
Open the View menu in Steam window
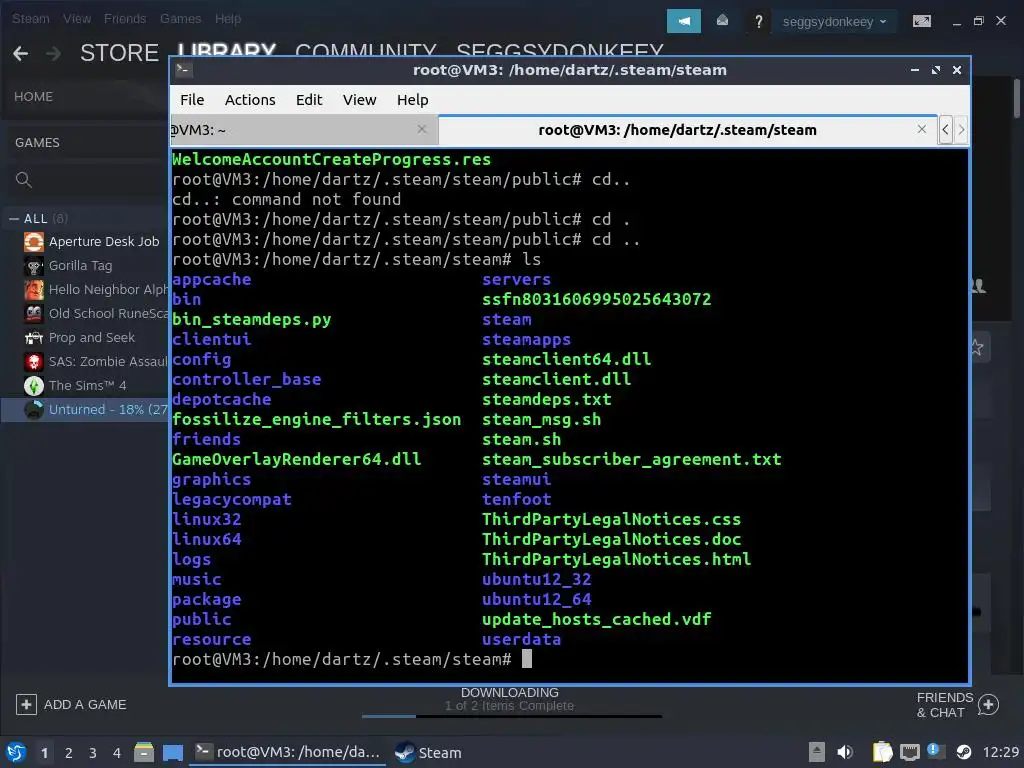click(77, 18)
